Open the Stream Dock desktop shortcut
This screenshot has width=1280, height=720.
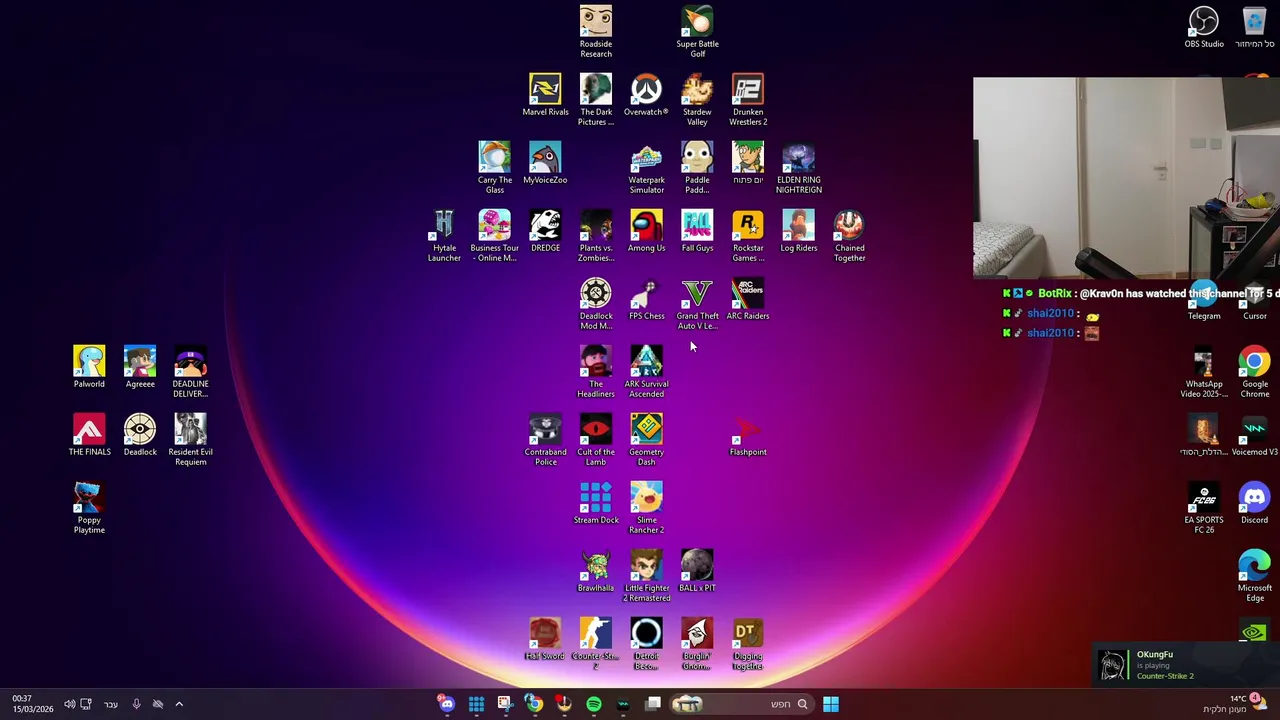[x=596, y=503]
